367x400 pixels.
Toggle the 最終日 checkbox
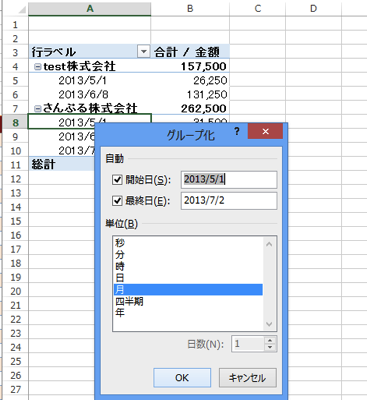point(117,201)
